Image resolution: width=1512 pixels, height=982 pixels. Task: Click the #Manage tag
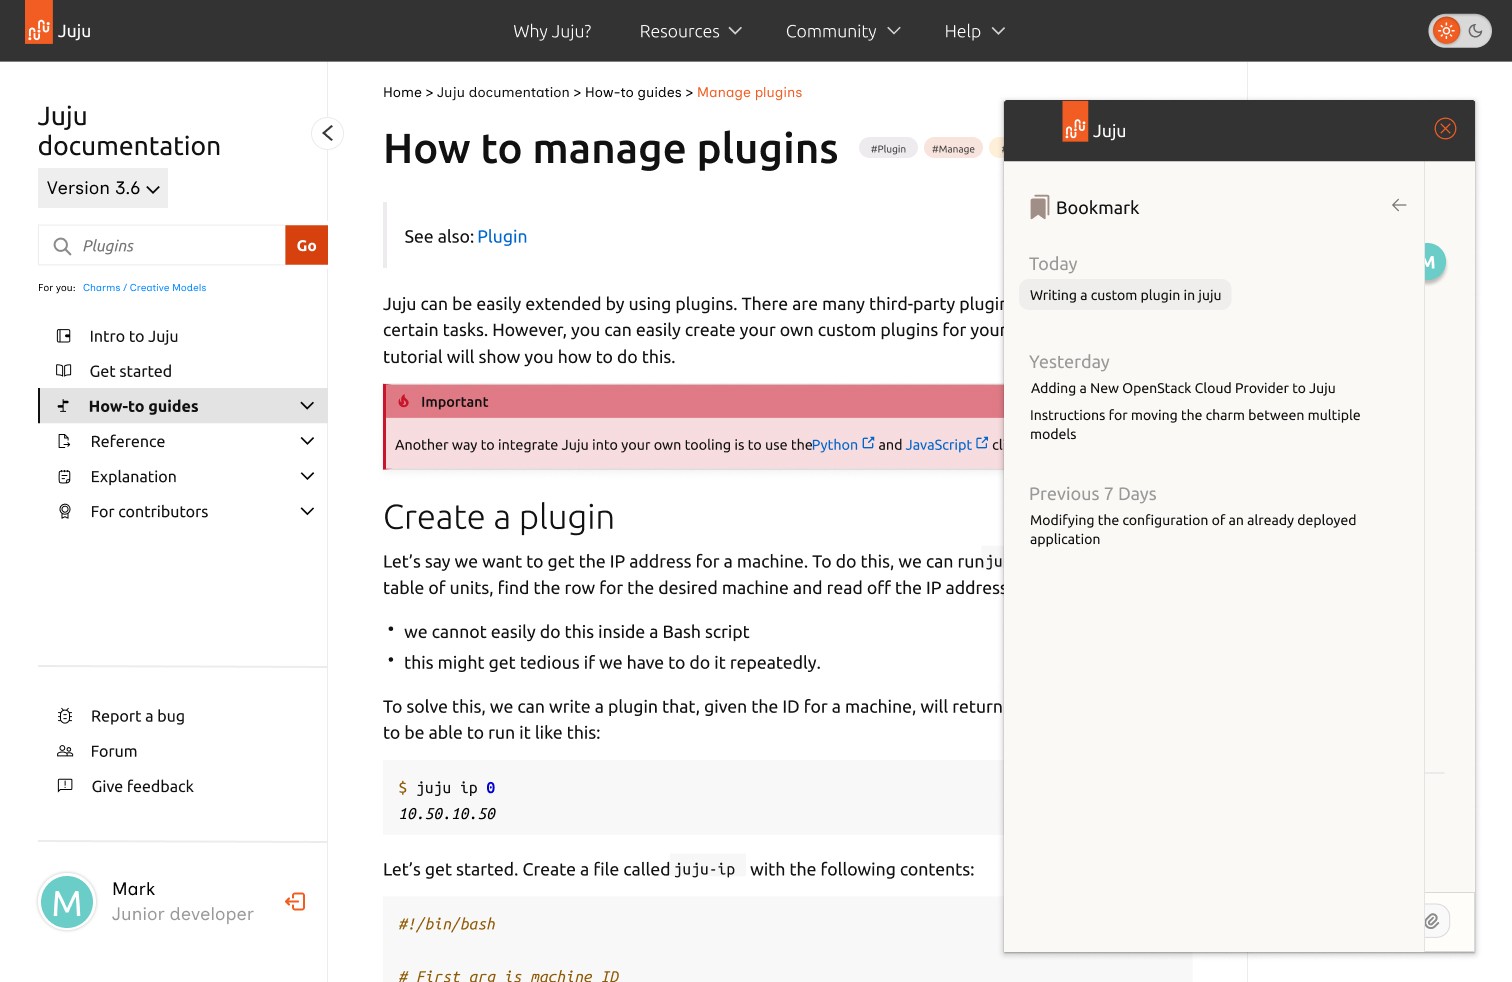[953, 149]
